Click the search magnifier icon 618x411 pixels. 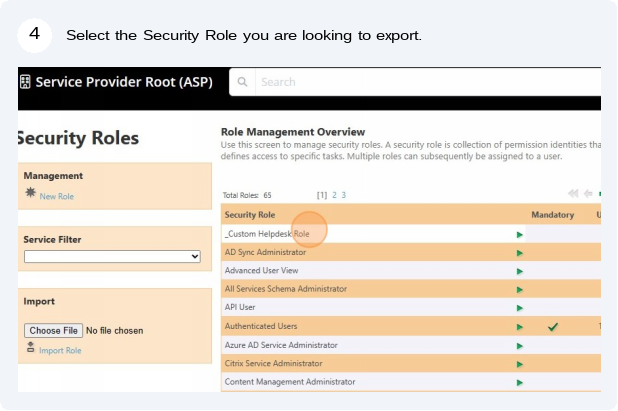point(242,82)
